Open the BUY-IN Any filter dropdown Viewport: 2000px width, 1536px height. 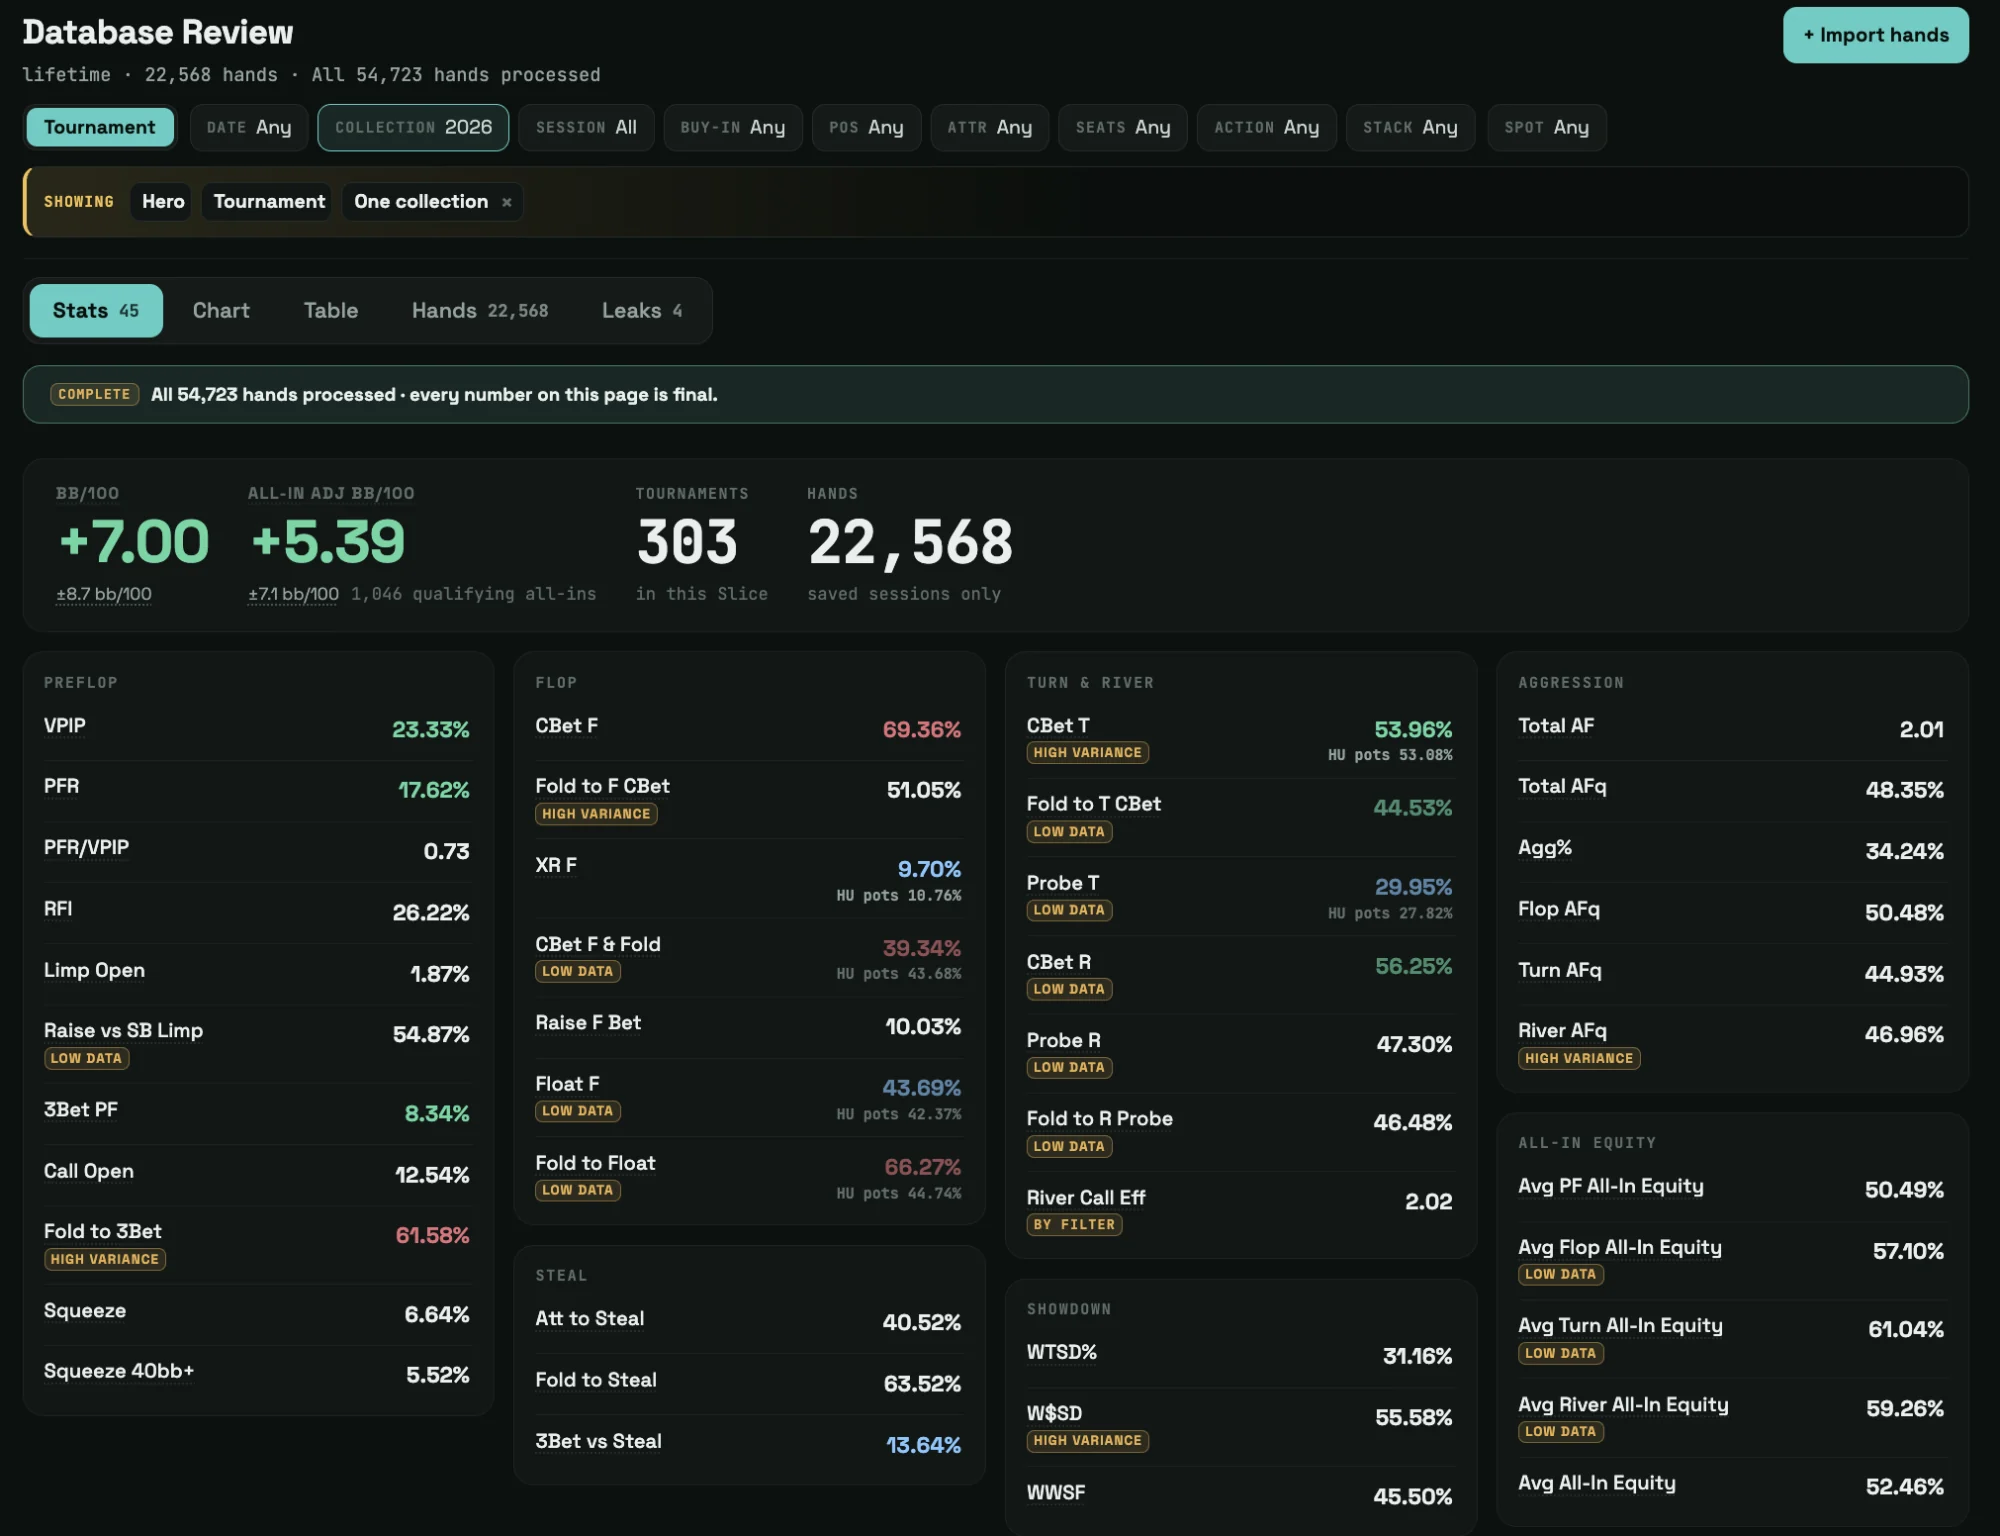click(x=733, y=127)
